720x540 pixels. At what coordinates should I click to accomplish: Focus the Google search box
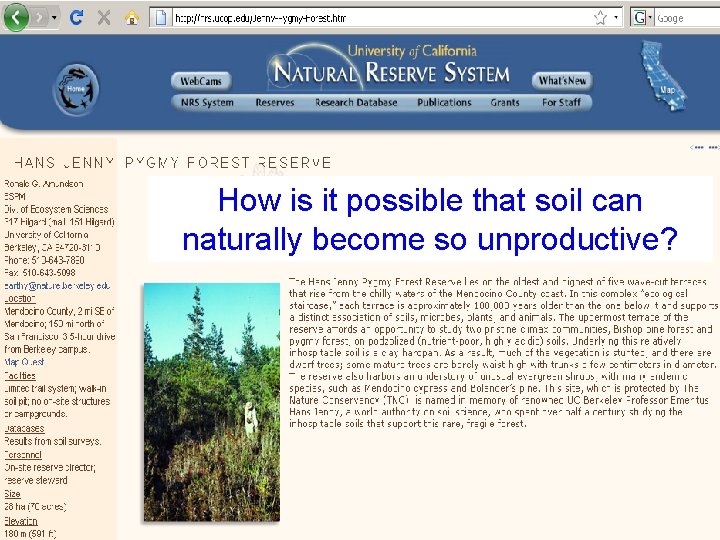click(x=687, y=18)
